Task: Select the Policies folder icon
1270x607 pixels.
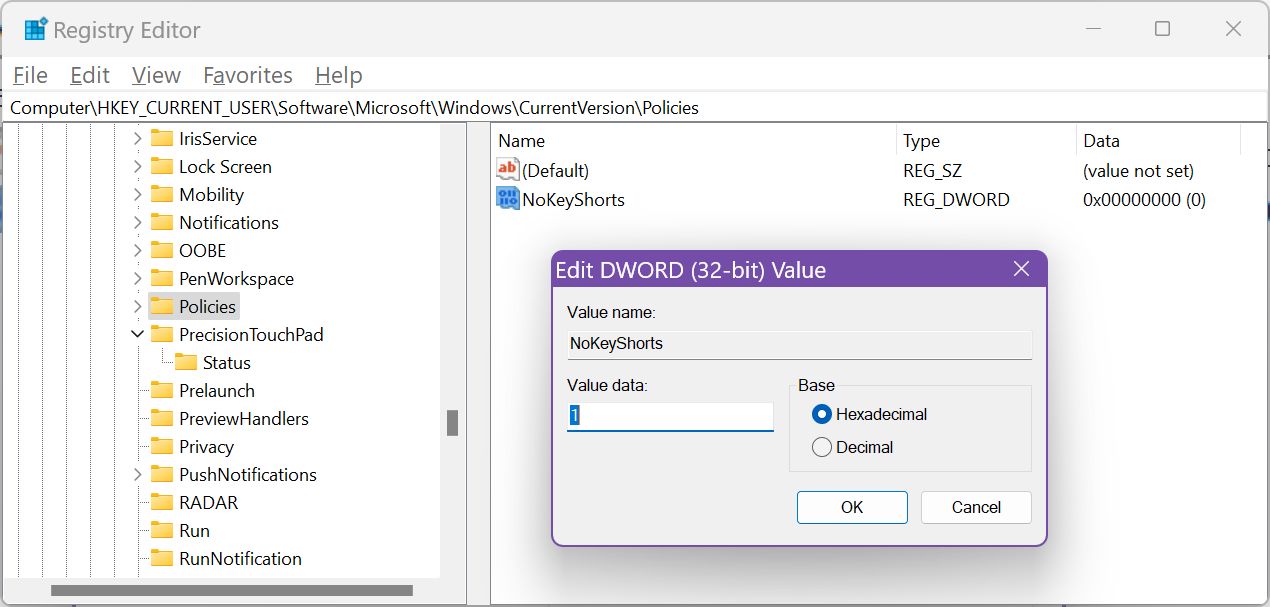Action: pyautogui.click(x=161, y=306)
